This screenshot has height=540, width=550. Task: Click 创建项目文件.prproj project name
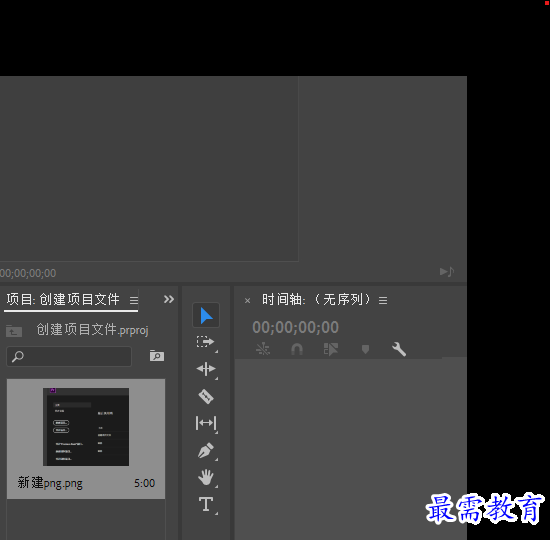(92, 329)
